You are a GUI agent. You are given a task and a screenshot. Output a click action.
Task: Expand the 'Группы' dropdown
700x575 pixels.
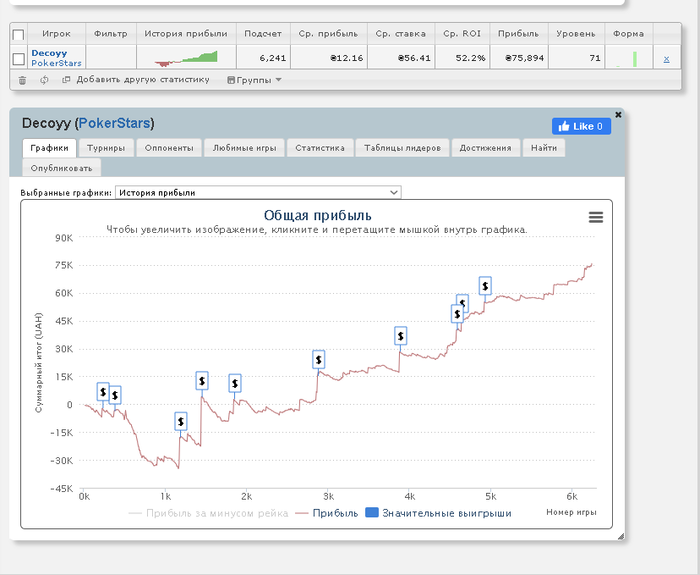[254, 80]
